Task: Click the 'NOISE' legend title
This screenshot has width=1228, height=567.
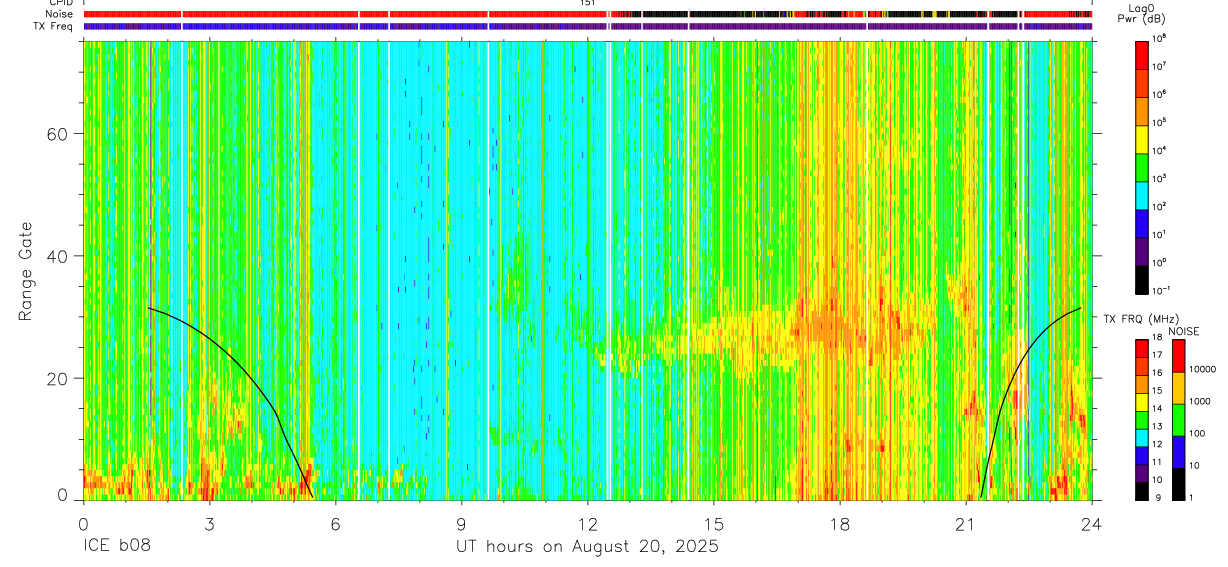Action: (x=1183, y=331)
